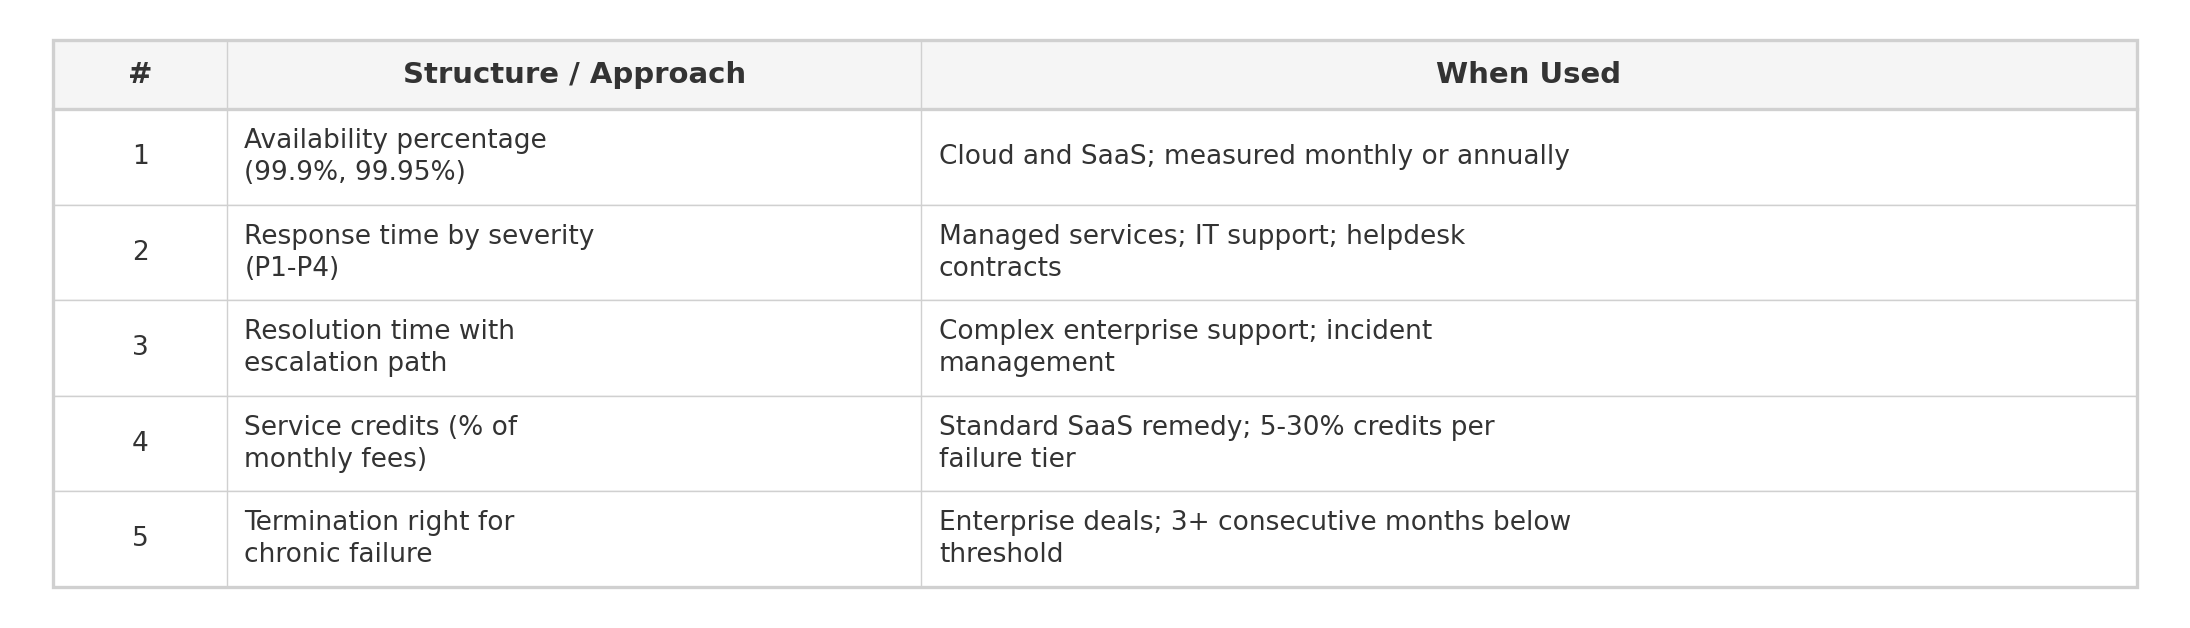The width and height of the screenshot is (2190, 628).
Task: Select row number 1 cell
Action: 140,157
